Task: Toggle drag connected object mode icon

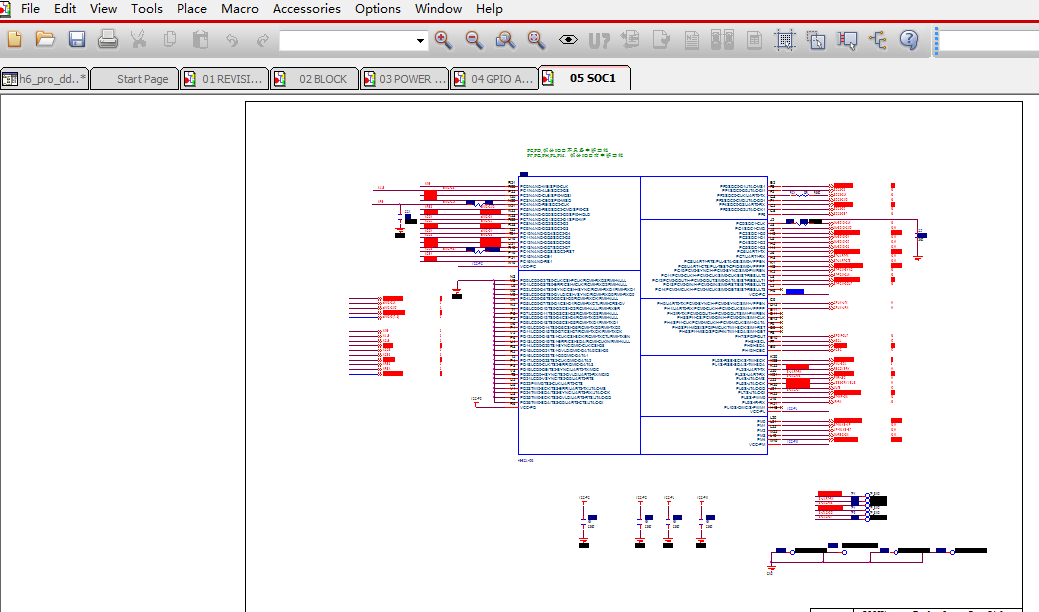Action: pos(847,40)
